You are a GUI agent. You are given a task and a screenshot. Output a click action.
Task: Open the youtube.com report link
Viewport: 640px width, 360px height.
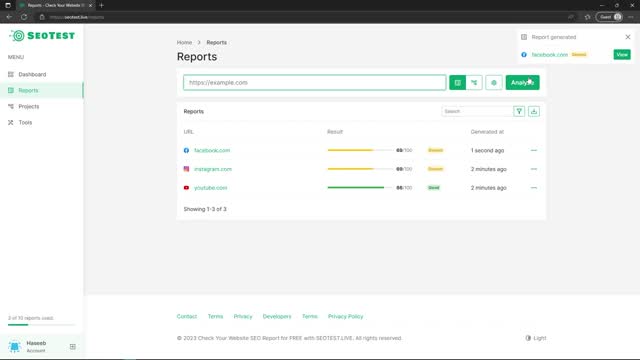[211, 188]
